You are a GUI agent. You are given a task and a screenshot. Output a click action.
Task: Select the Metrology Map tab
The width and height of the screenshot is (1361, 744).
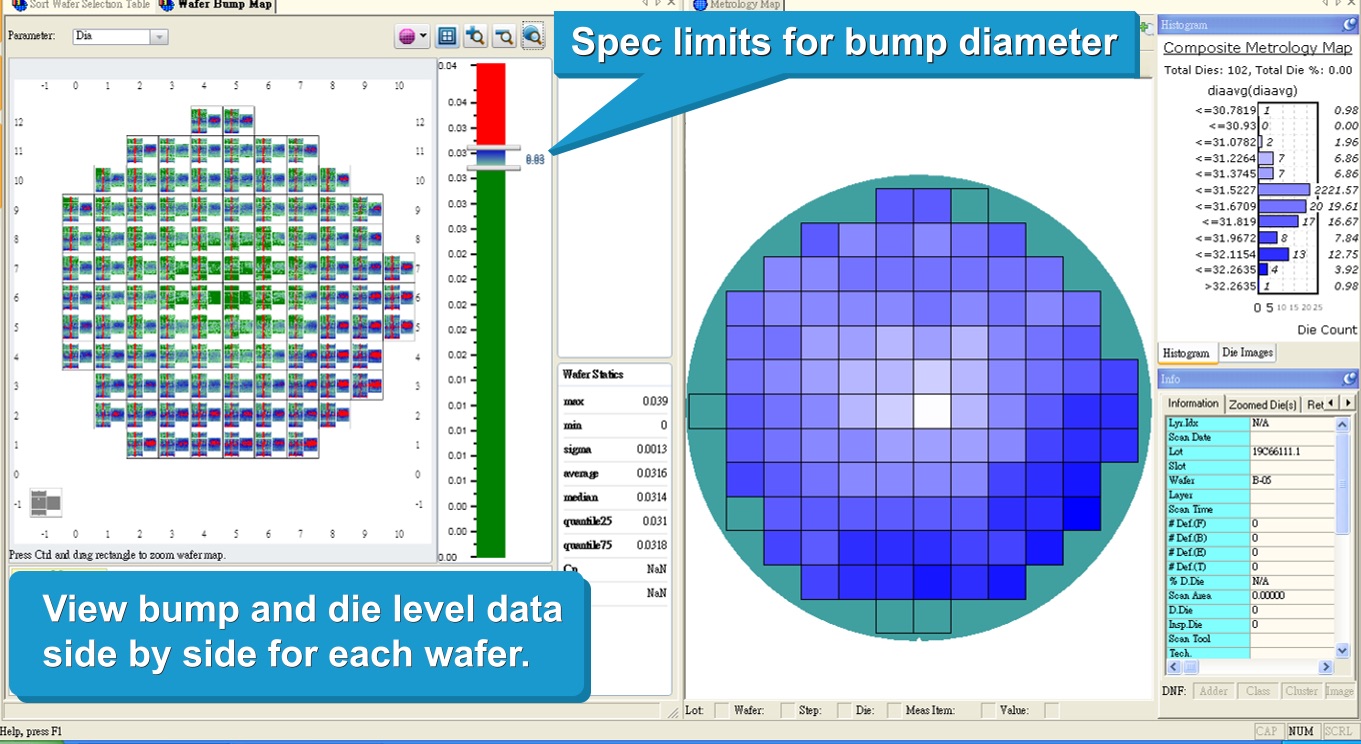[736, 4]
